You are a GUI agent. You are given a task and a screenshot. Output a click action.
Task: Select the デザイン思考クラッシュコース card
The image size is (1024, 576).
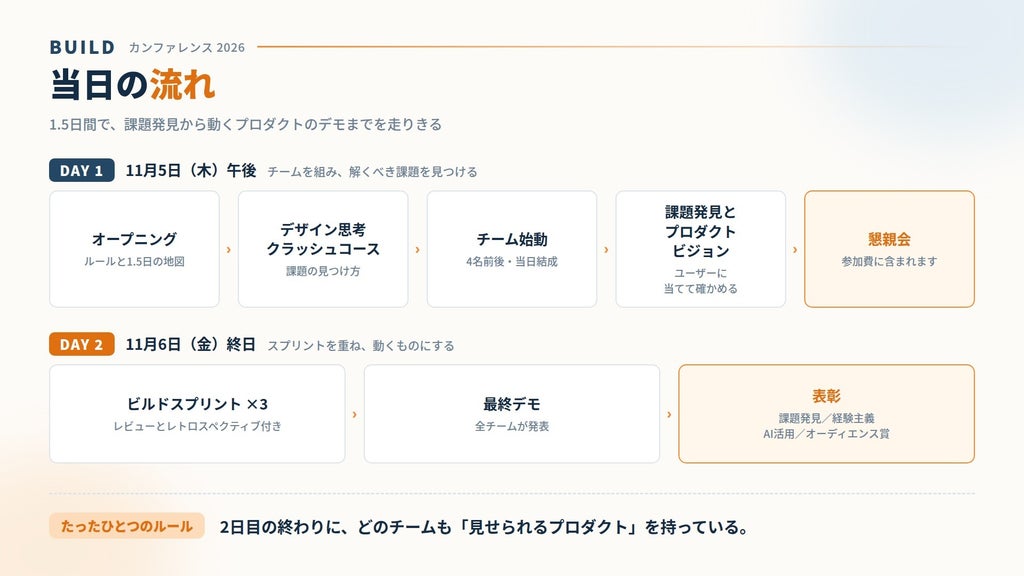point(323,249)
